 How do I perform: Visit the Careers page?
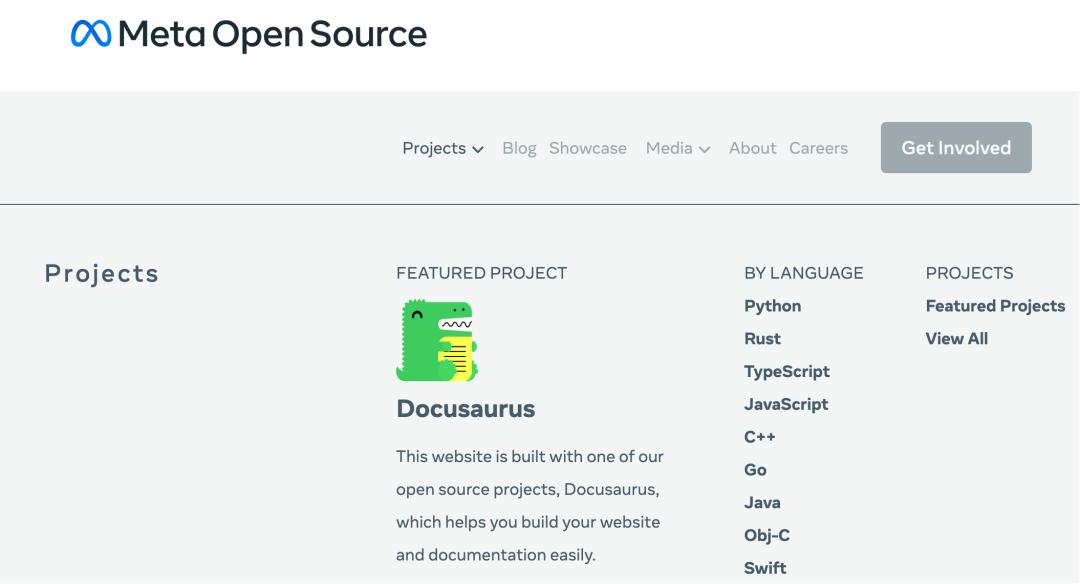(818, 148)
